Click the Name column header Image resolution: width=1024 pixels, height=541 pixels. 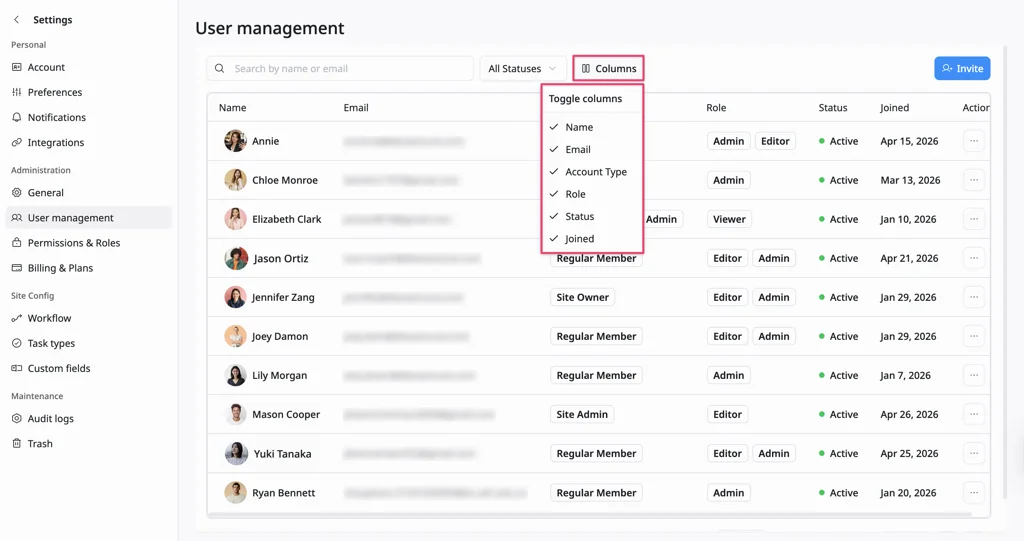[232, 108]
